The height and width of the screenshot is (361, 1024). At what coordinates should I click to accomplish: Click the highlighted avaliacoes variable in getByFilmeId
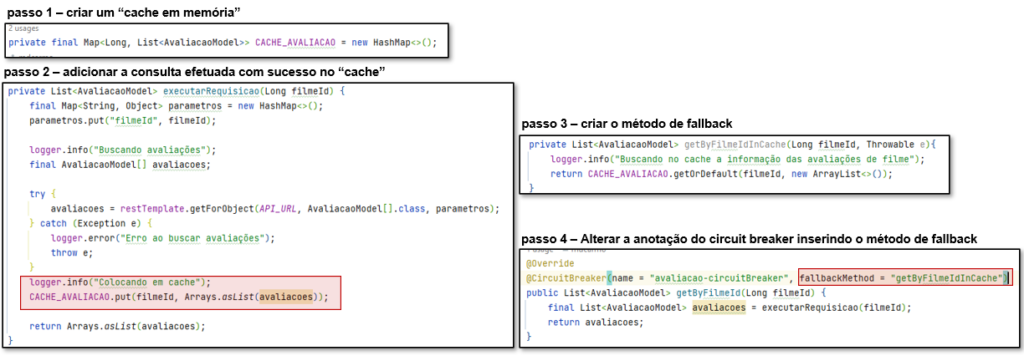click(718, 307)
